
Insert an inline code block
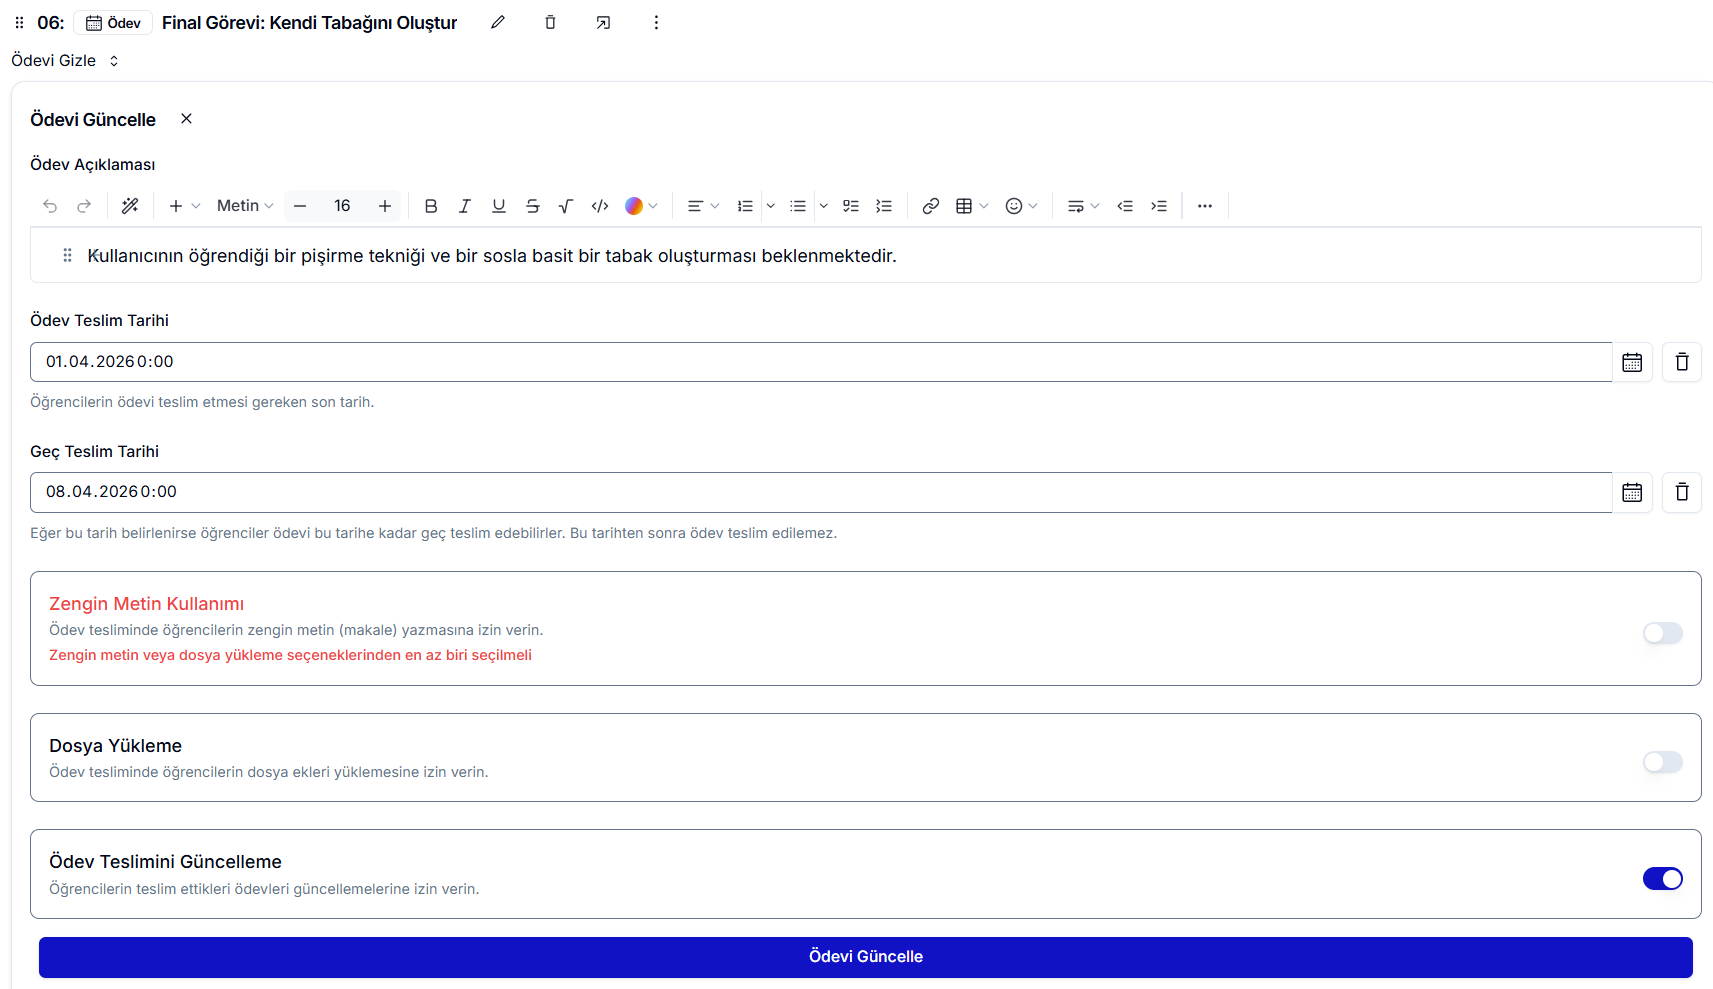pyautogui.click(x=600, y=206)
